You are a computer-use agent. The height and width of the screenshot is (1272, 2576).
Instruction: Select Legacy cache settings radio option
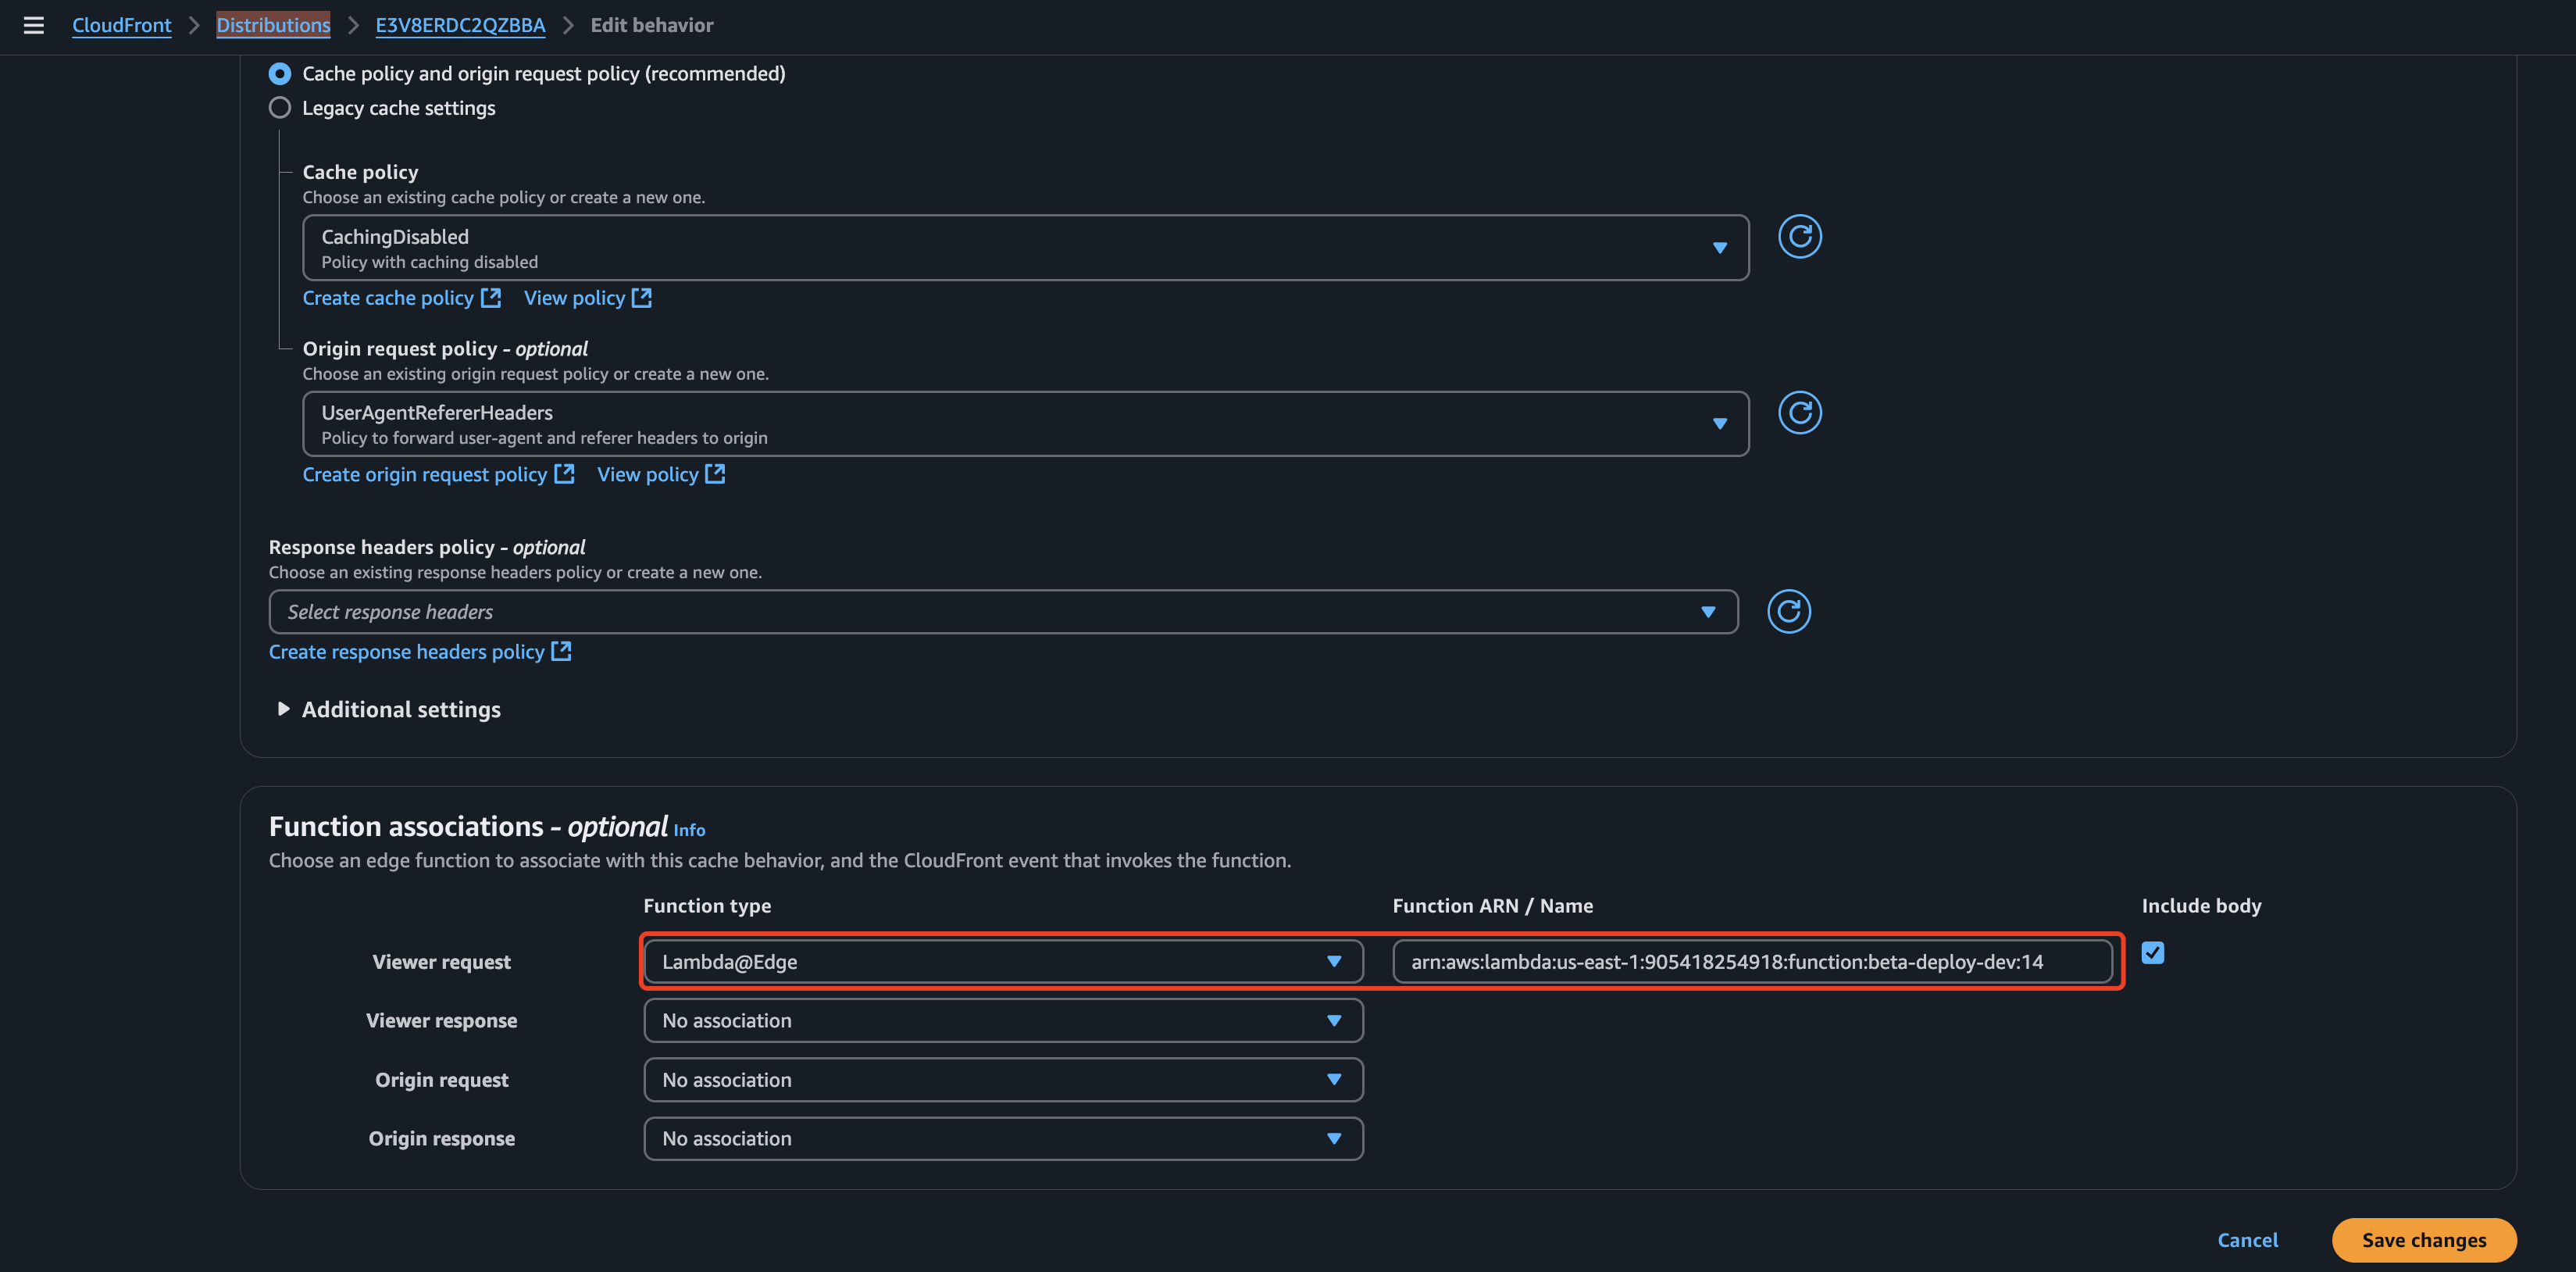pos(280,108)
